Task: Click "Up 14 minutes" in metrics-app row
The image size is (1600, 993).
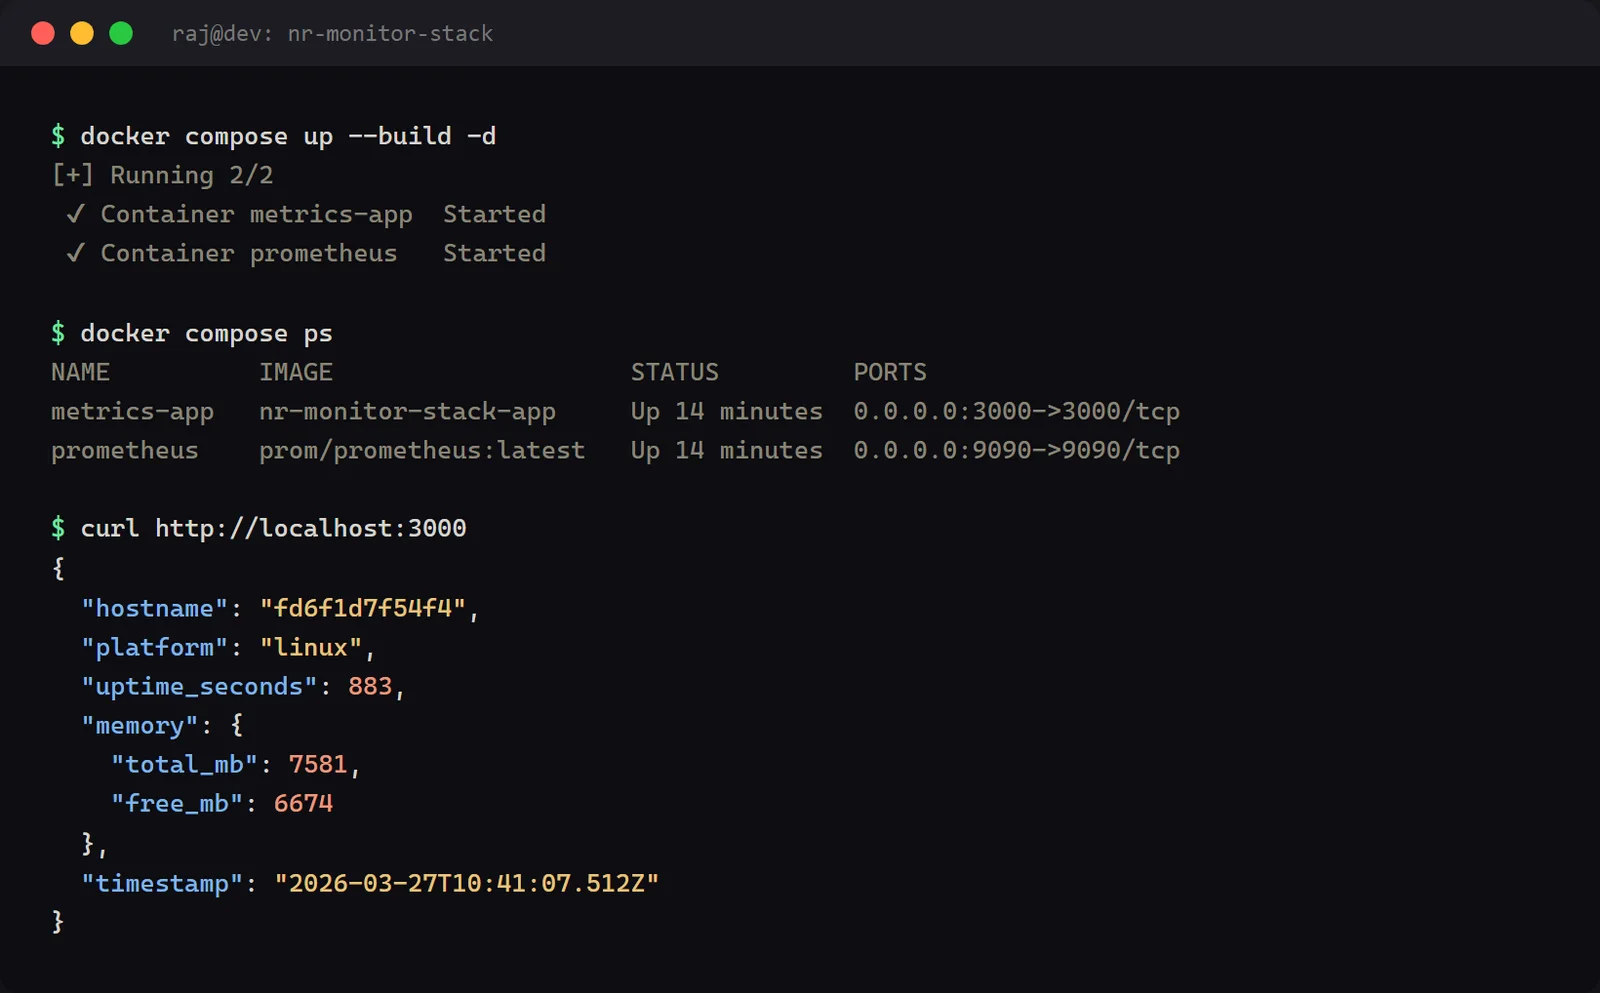Action: (x=726, y=411)
